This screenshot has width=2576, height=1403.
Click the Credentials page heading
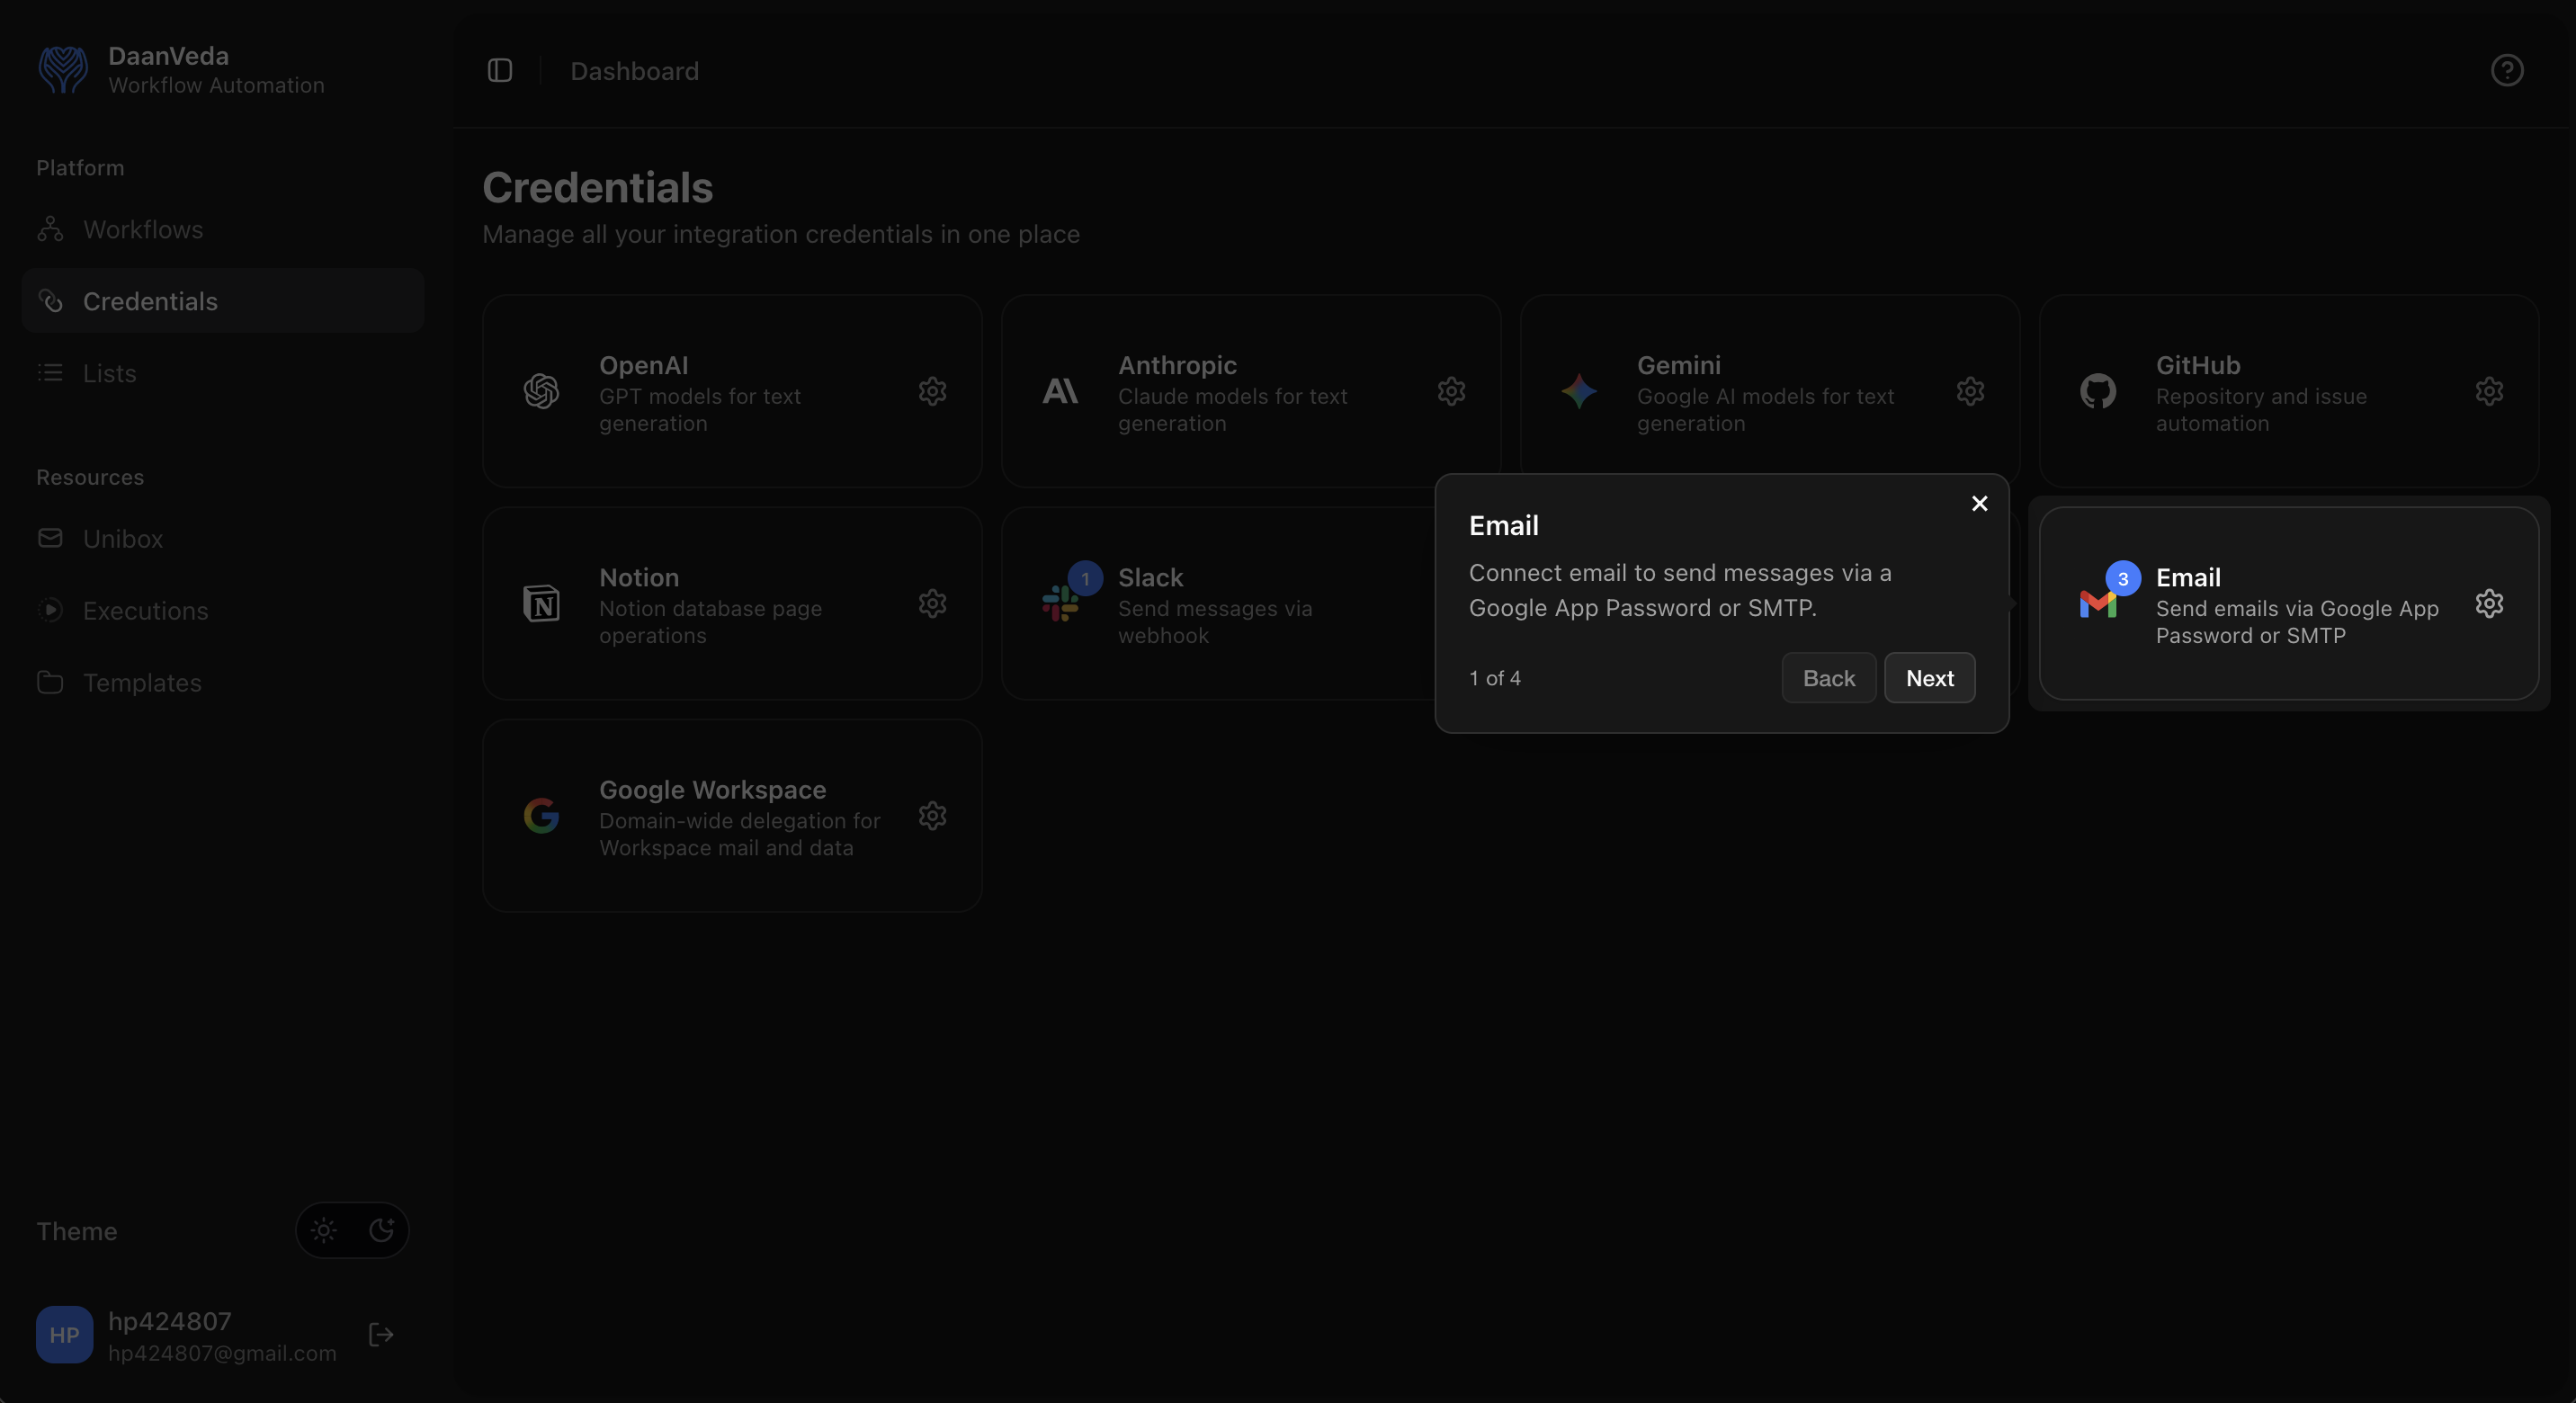point(597,187)
